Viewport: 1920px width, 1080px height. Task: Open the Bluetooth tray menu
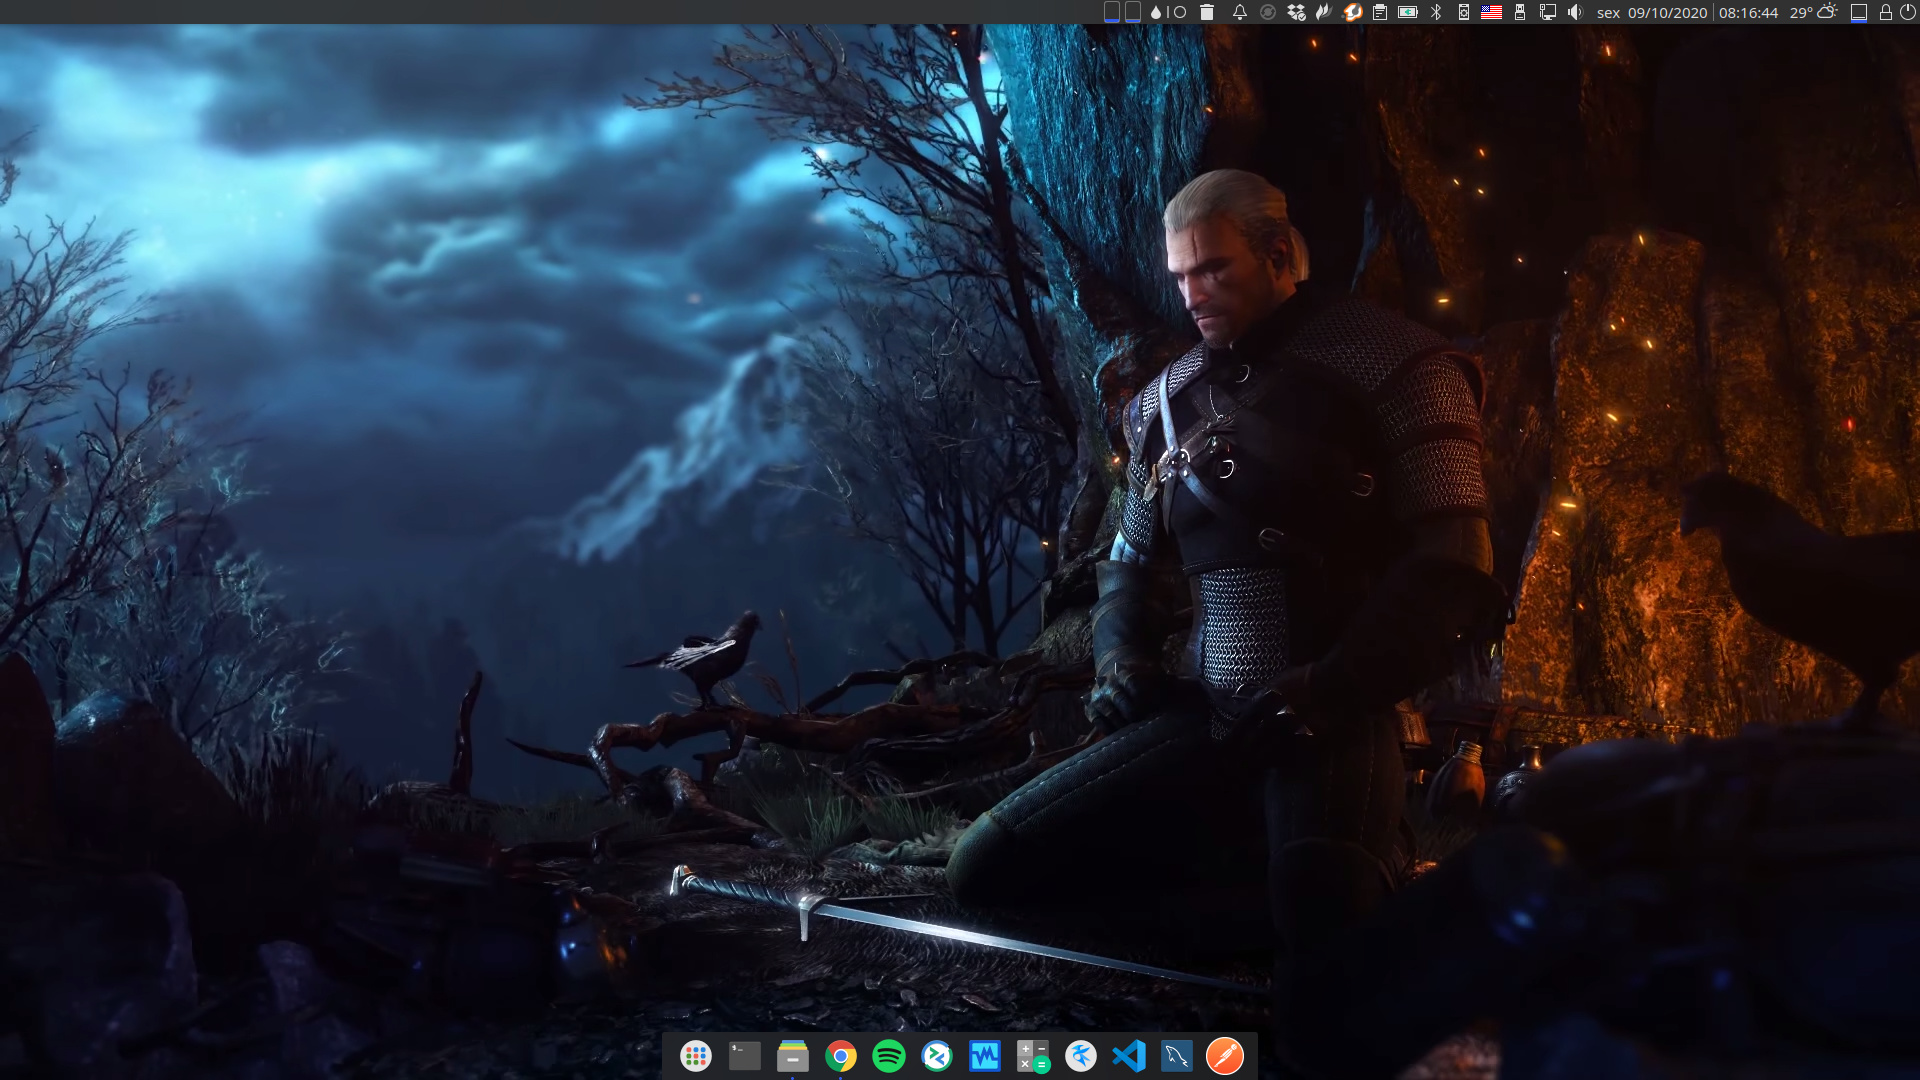tap(1436, 12)
